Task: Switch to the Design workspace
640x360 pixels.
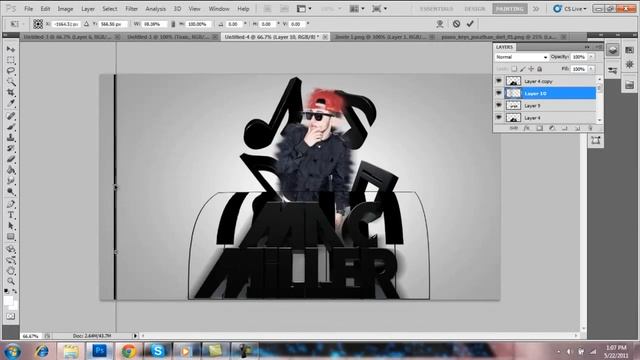Action: tap(475, 9)
